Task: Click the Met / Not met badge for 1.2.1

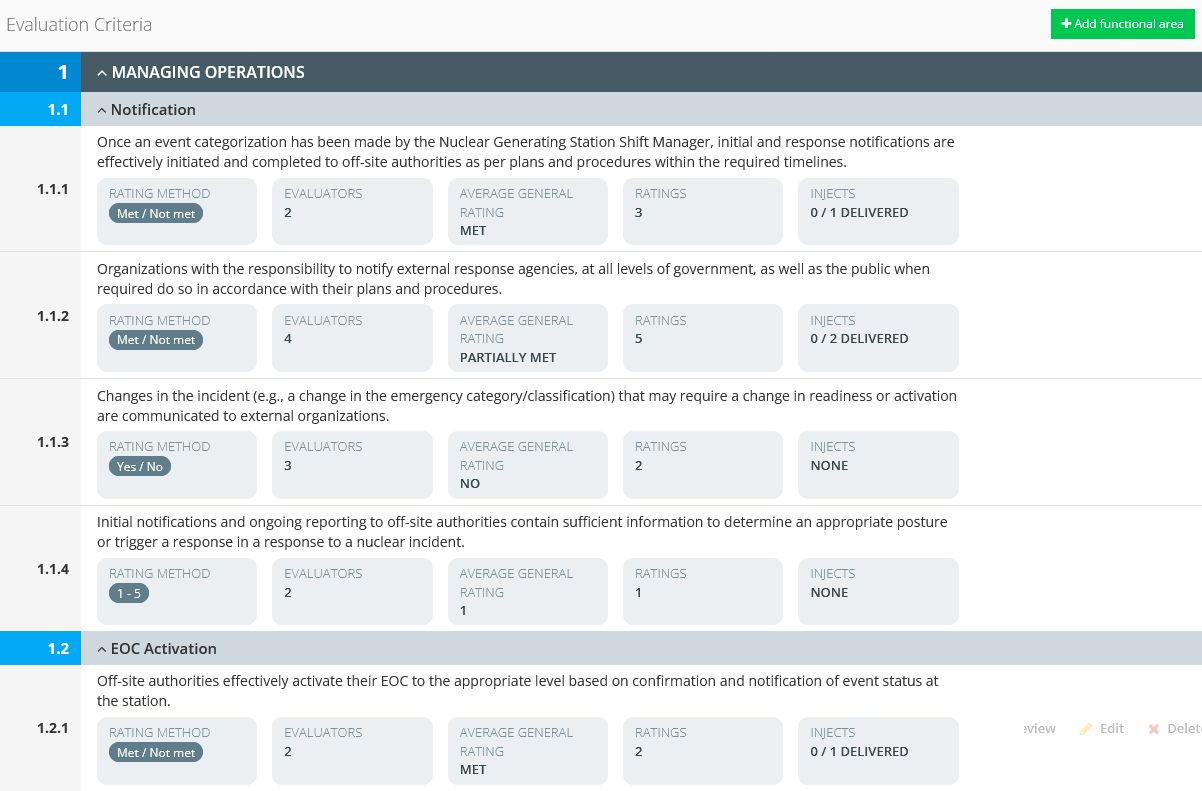Action: pyautogui.click(x=156, y=752)
